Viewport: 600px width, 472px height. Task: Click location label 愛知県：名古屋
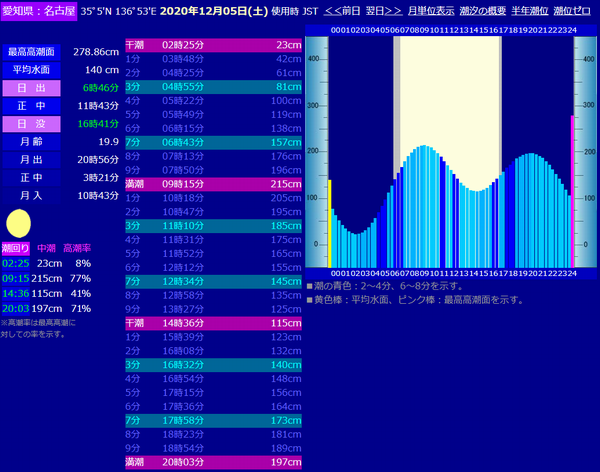[x=39, y=11]
